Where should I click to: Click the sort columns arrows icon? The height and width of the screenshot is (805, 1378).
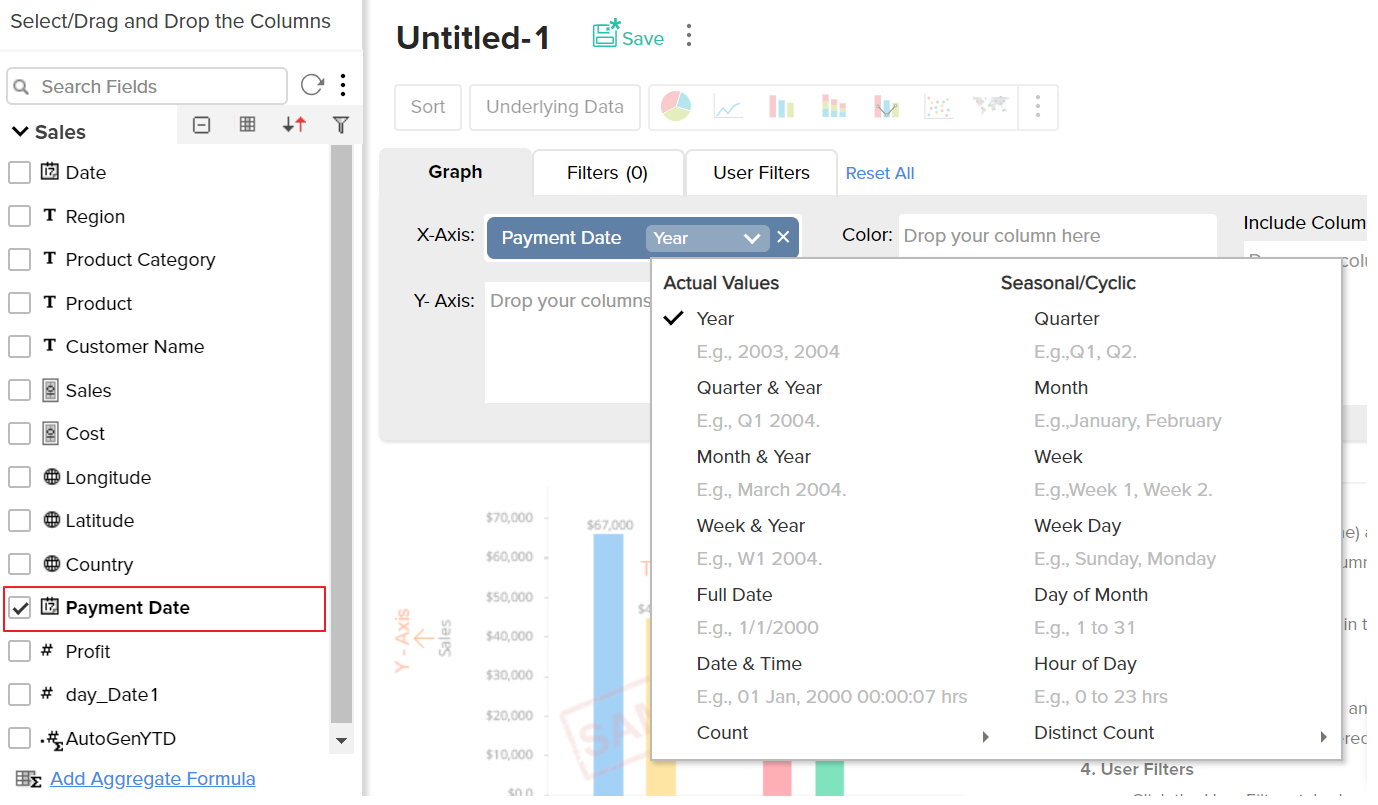[x=294, y=125]
